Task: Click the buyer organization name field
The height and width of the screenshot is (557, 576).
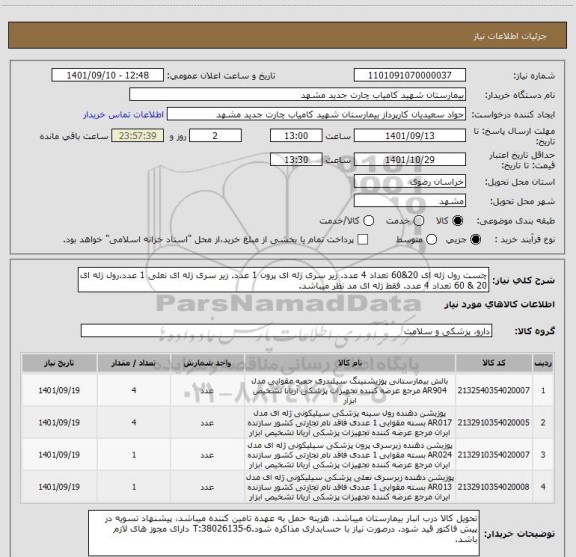Action: [298, 95]
